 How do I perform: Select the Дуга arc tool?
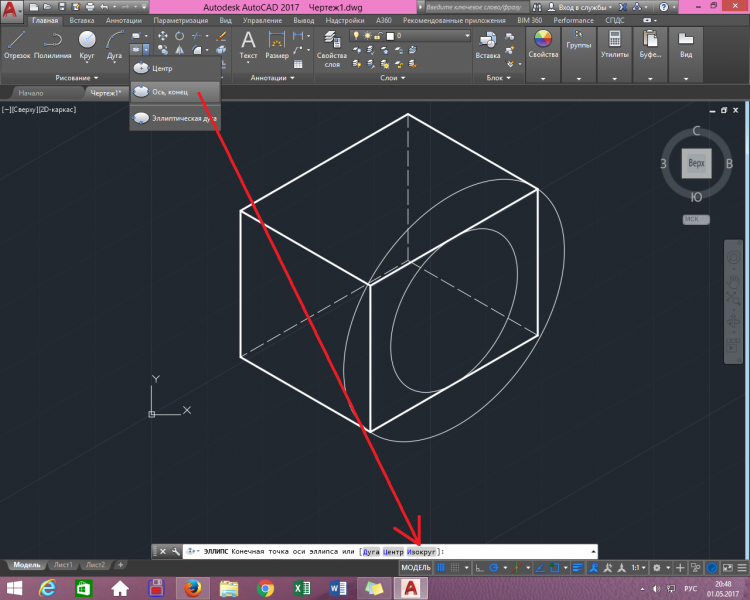point(114,45)
